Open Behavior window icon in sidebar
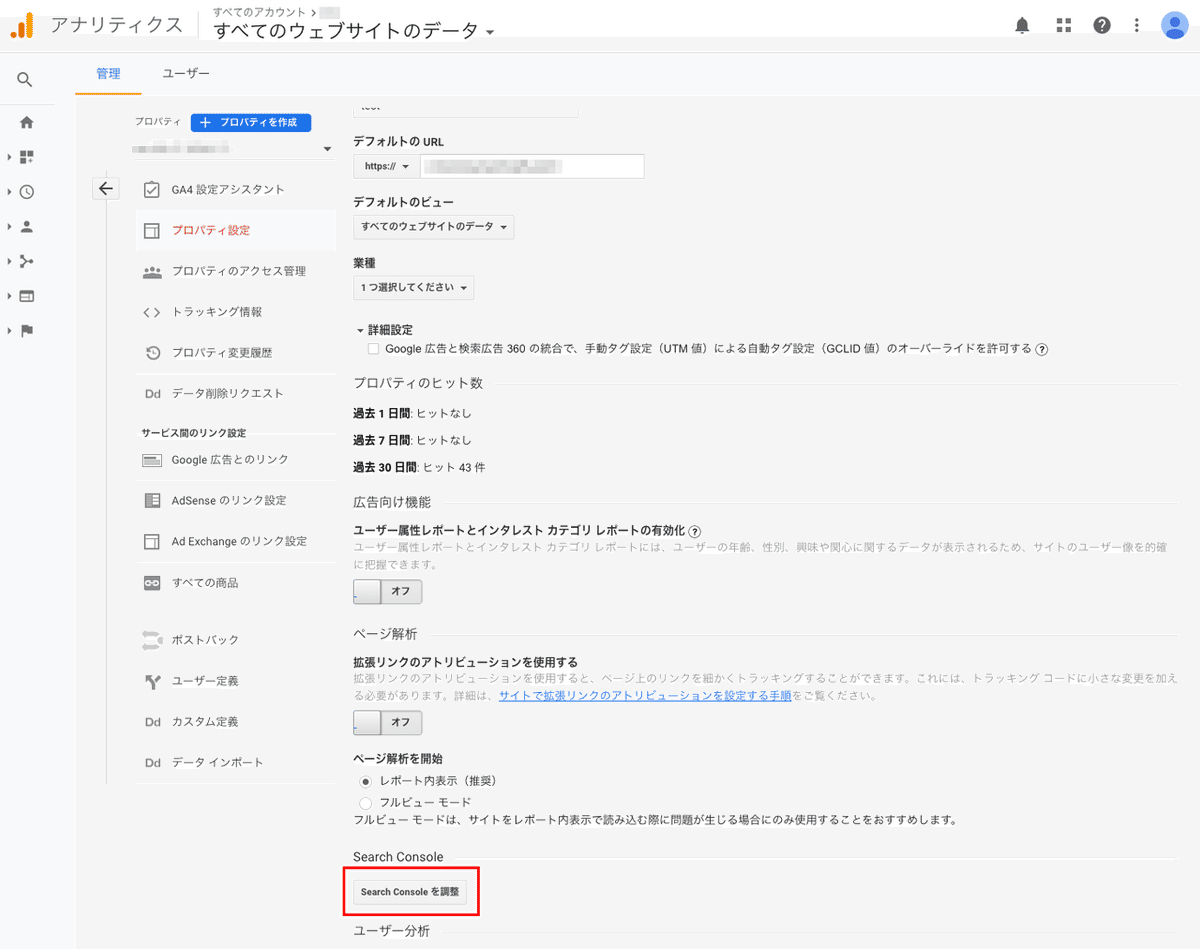The height and width of the screenshot is (949, 1200). click(27, 296)
